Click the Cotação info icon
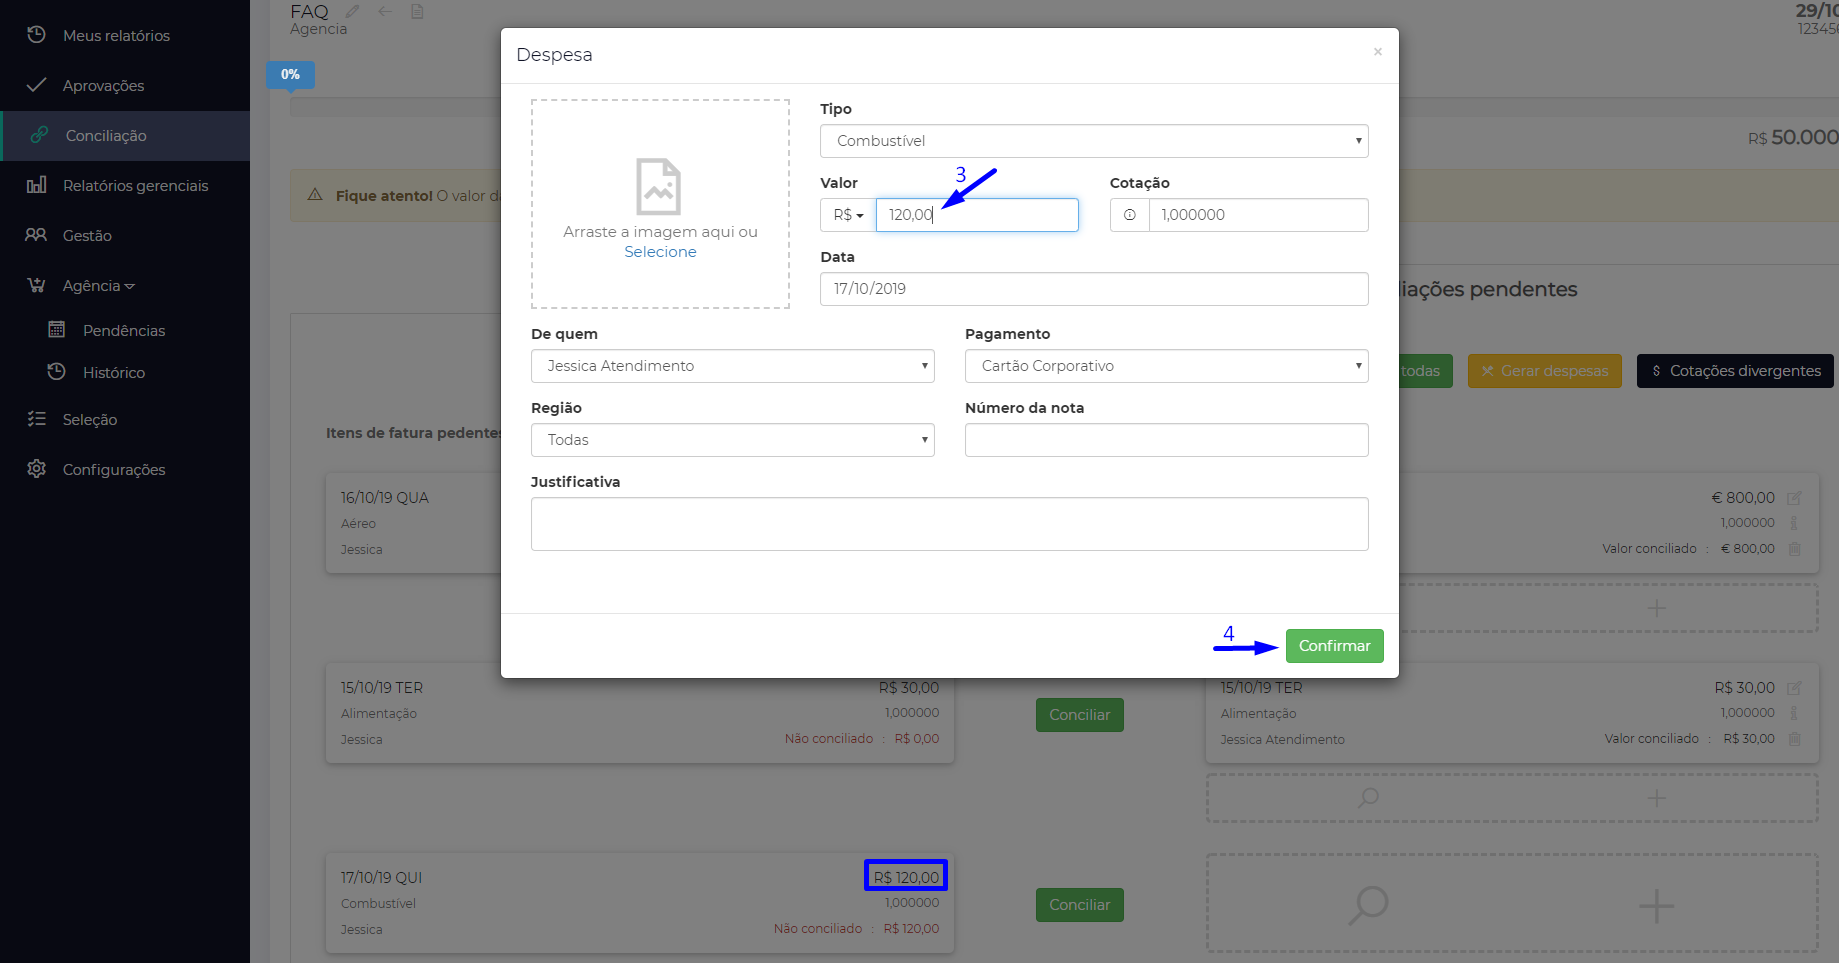This screenshot has height=963, width=1839. pyautogui.click(x=1130, y=215)
